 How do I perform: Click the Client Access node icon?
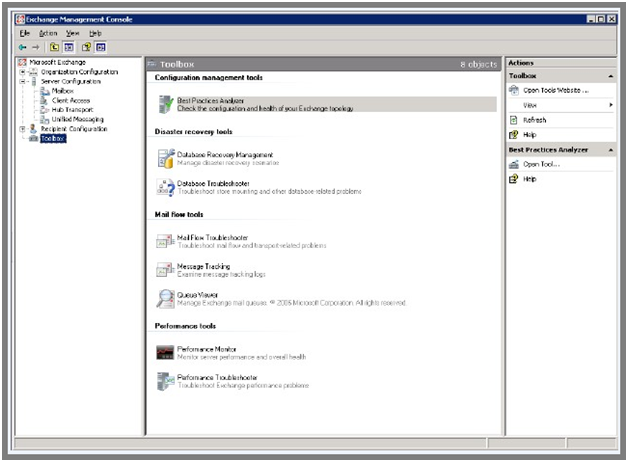[x=45, y=100]
